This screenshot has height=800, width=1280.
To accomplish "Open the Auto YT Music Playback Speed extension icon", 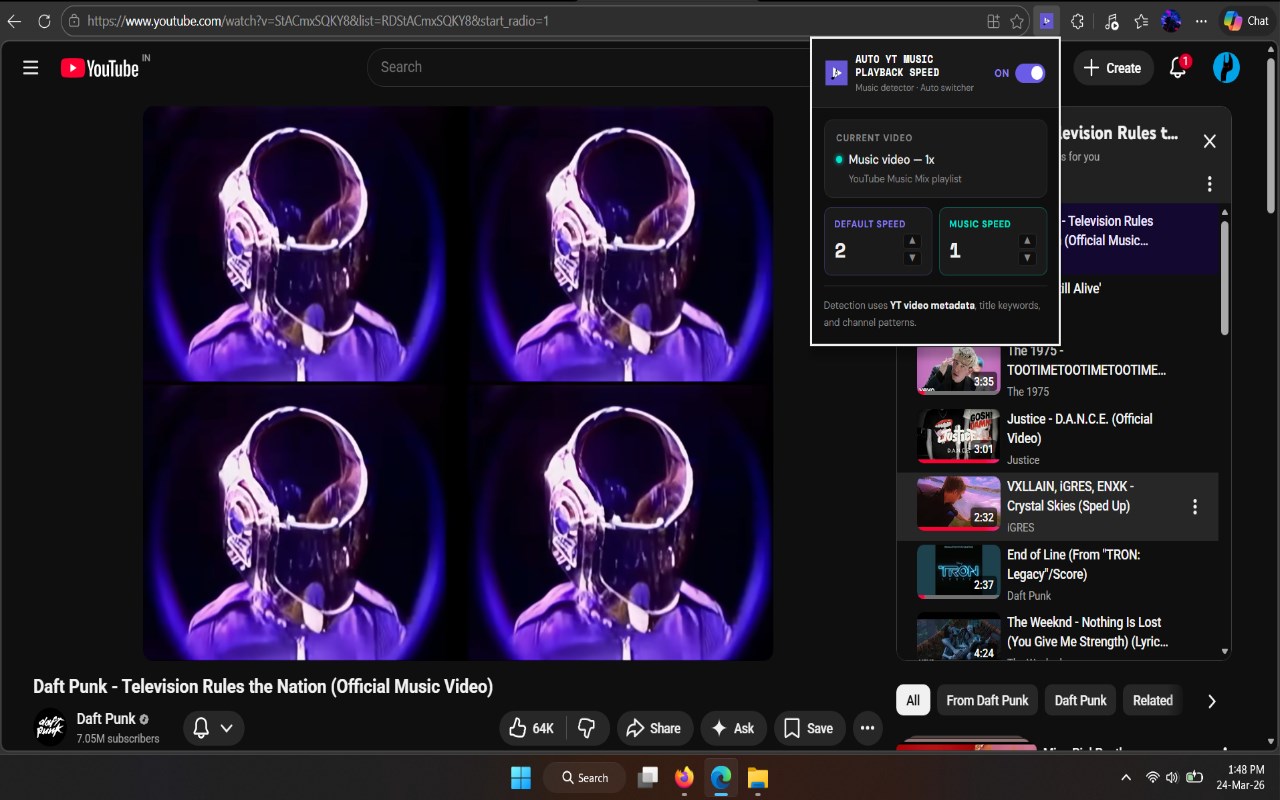I will (1046, 21).
